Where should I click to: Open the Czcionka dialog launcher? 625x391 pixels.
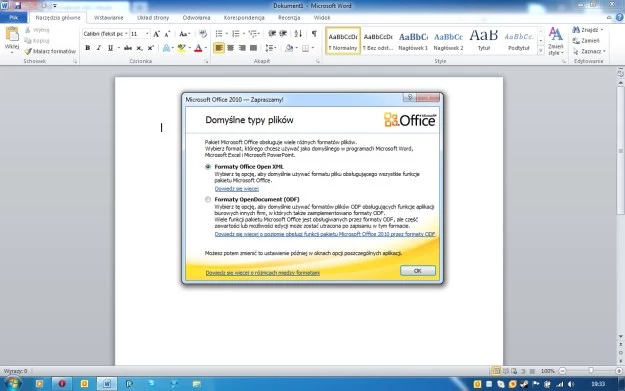206,61
